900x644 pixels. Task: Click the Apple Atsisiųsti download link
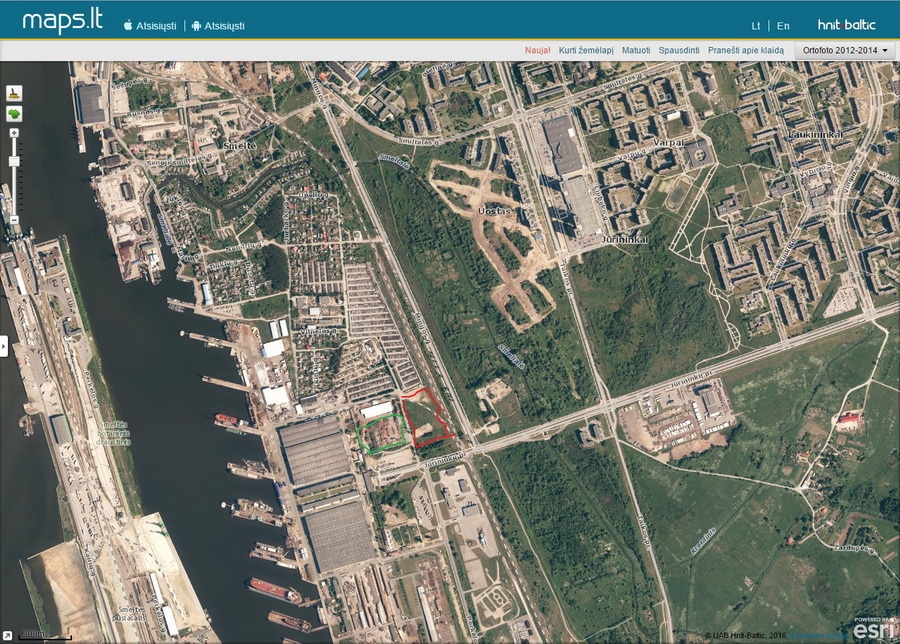point(150,26)
